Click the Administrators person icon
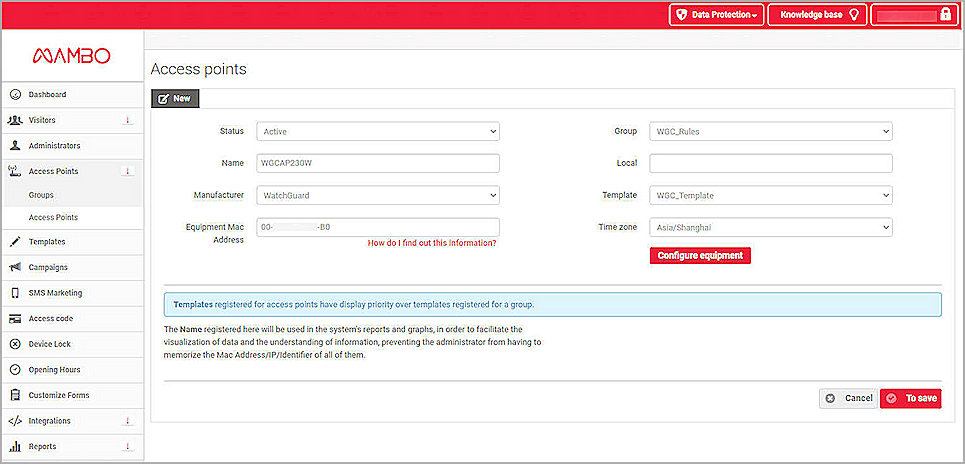Image resolution: width=965 pixels, height=464 pixels. point(15,146)
